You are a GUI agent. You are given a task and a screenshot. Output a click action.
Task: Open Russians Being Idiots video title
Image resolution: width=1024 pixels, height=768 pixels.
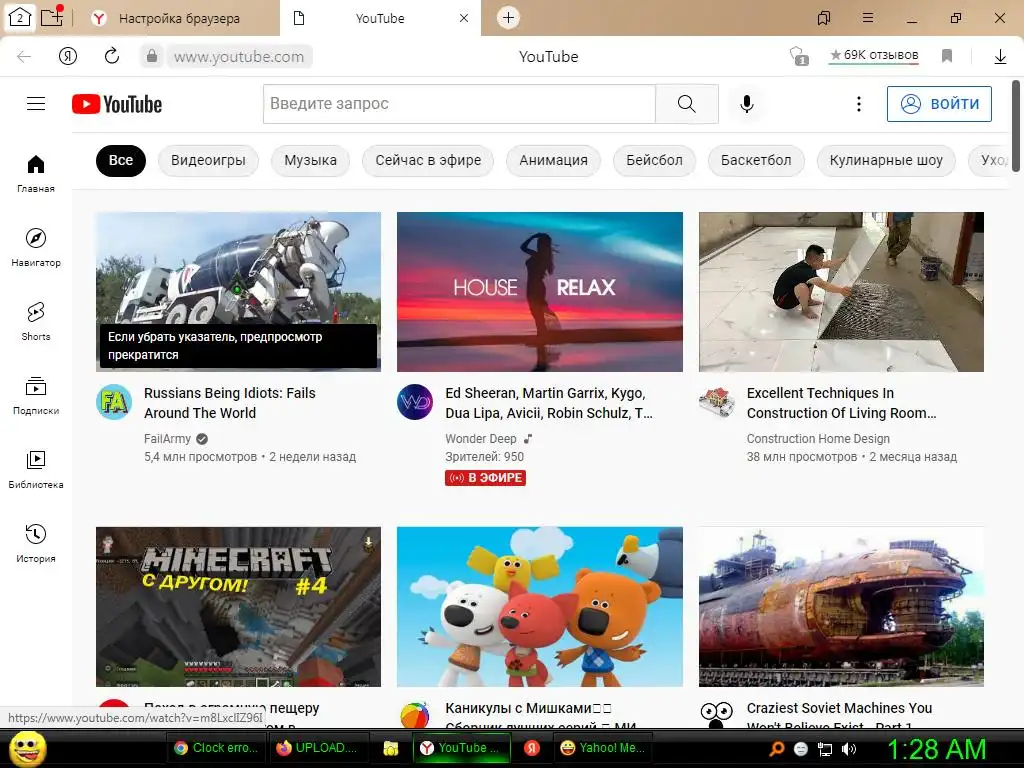[x=229, y=403]
